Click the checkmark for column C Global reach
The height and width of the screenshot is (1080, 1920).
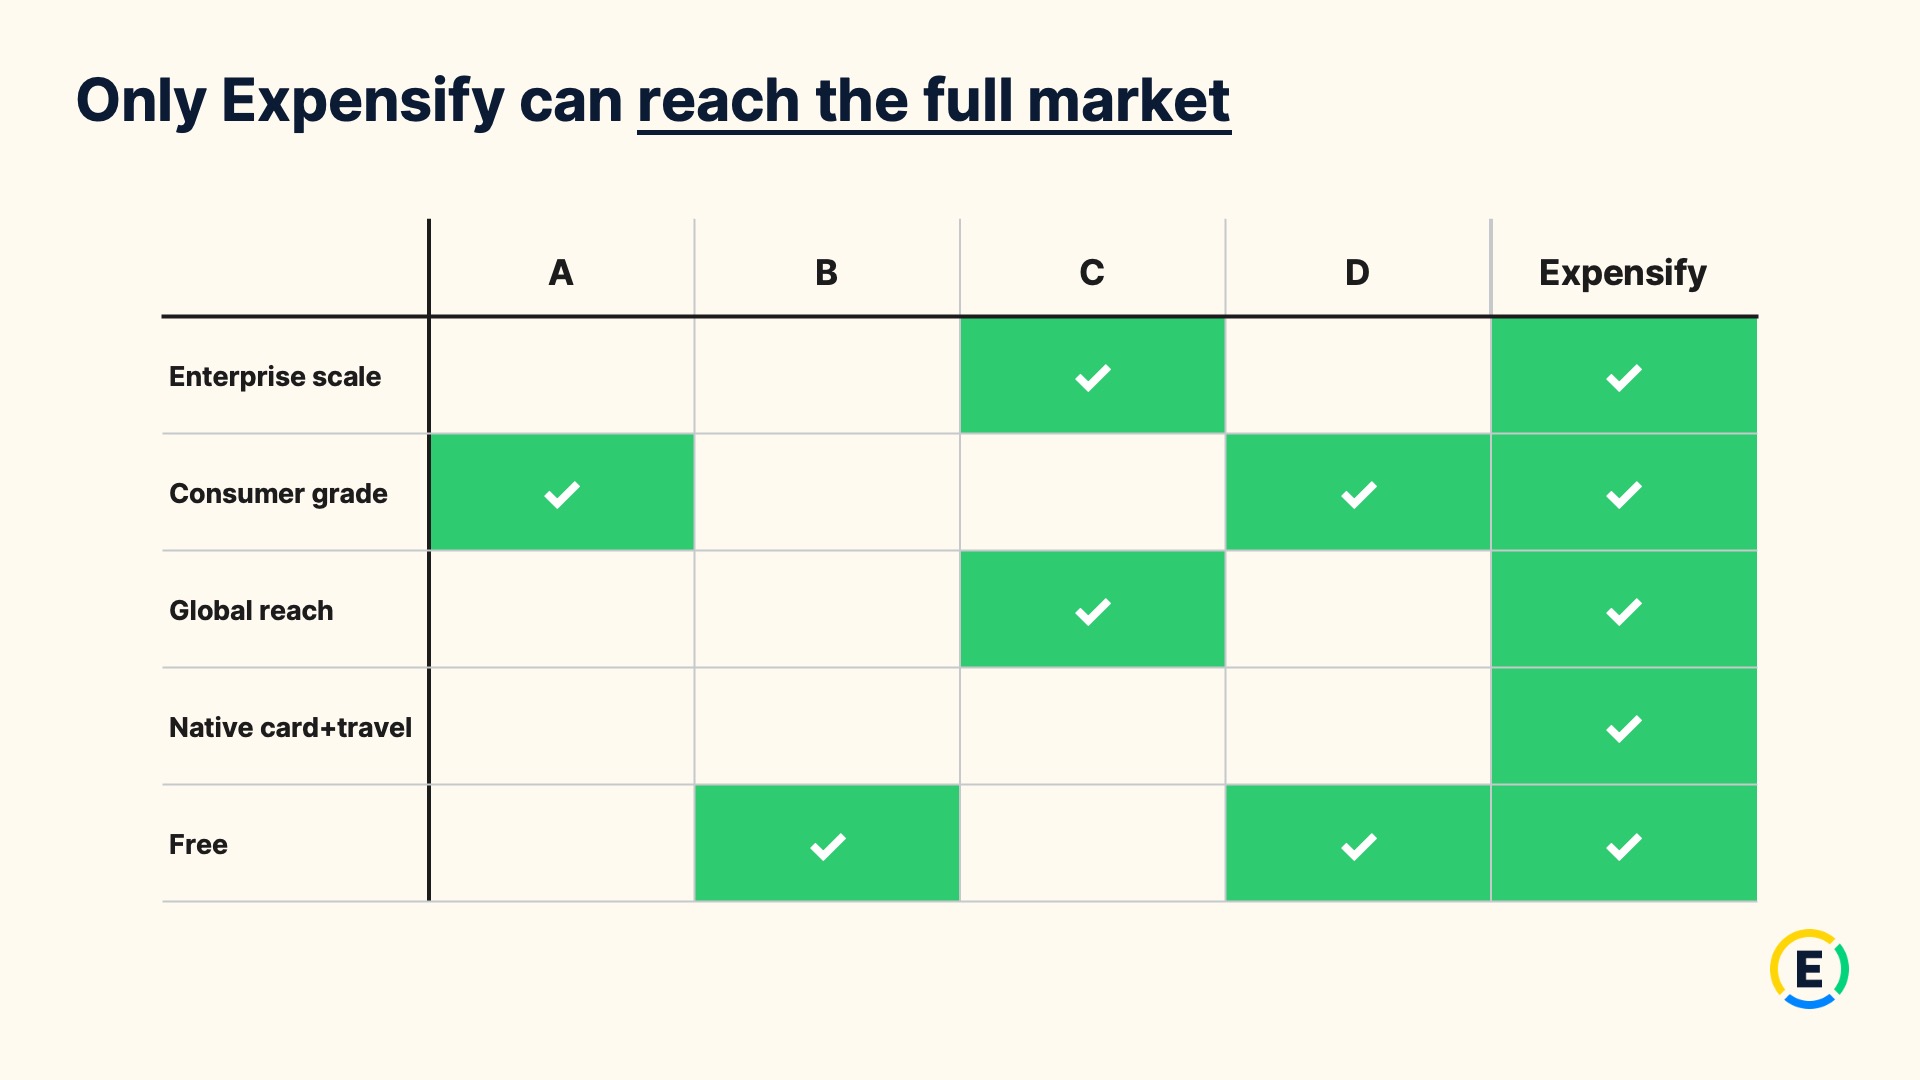[1093, 612]
